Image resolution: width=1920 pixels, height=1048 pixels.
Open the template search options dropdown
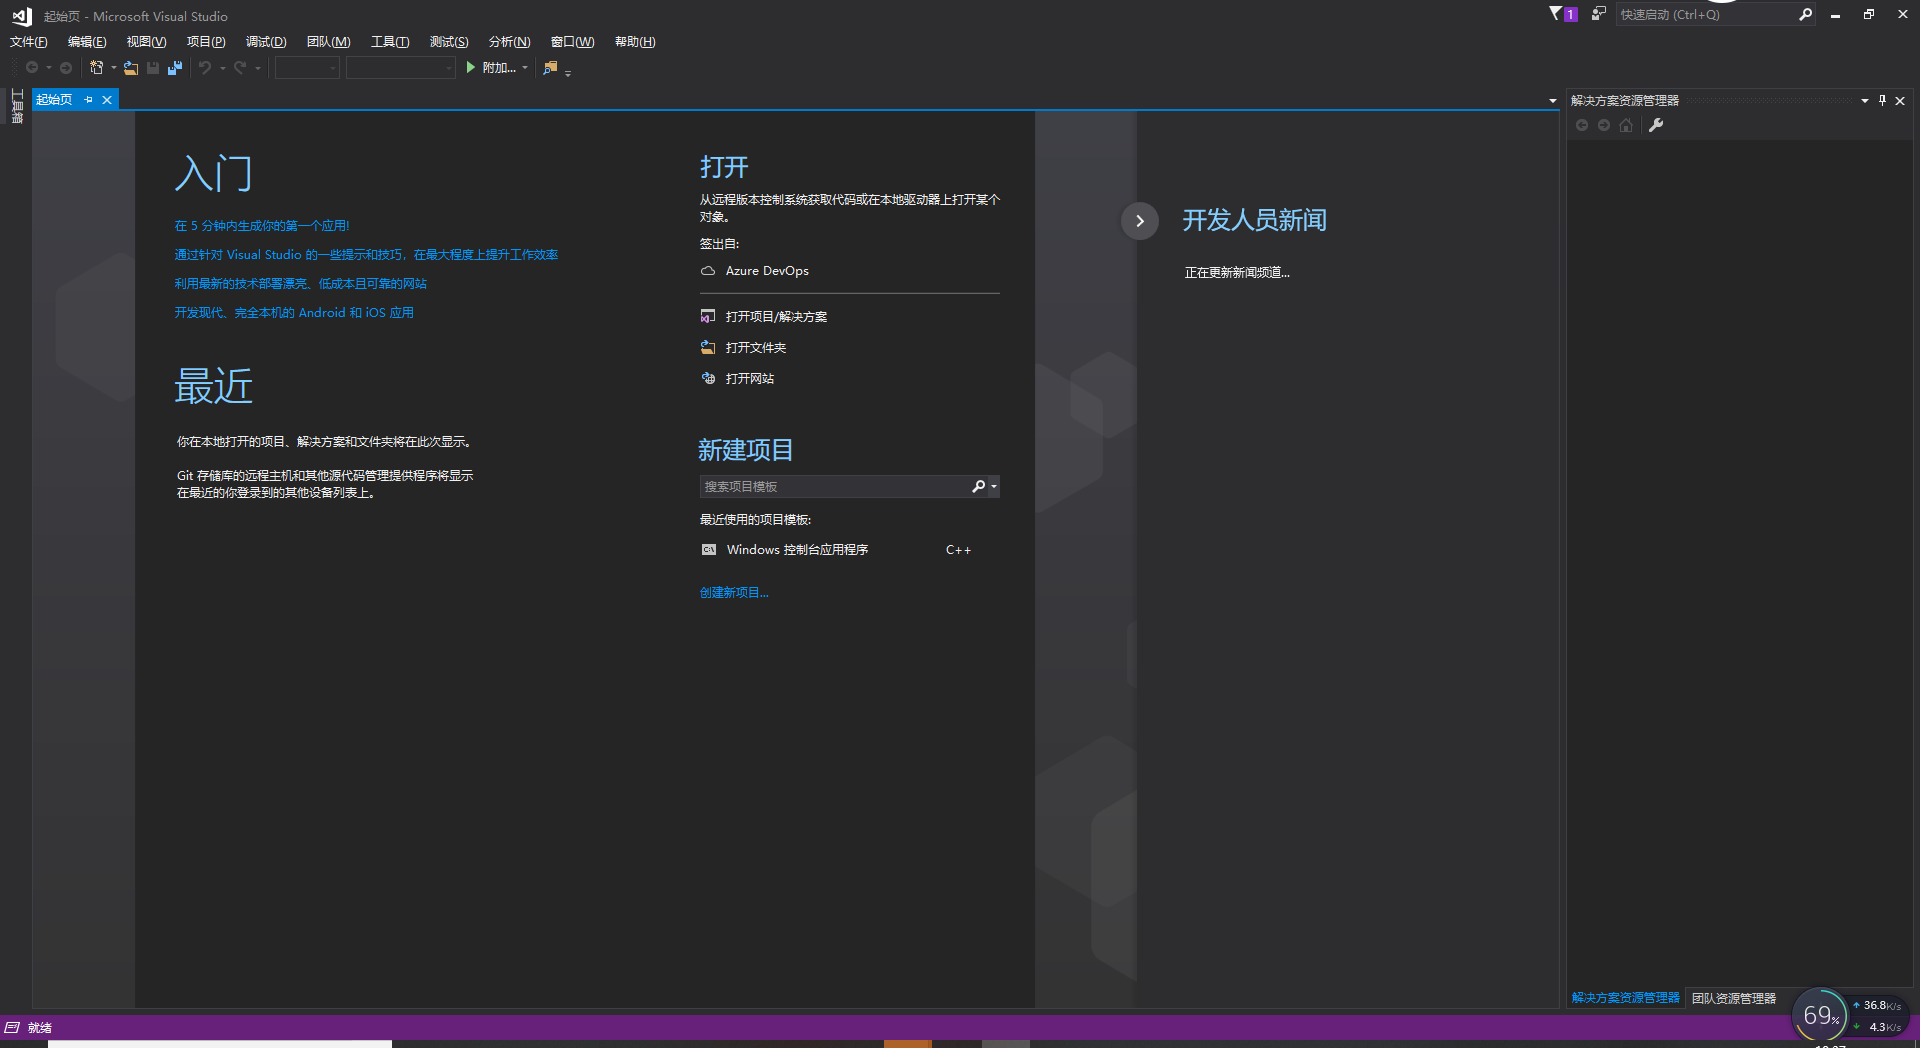tap(993, 486)
